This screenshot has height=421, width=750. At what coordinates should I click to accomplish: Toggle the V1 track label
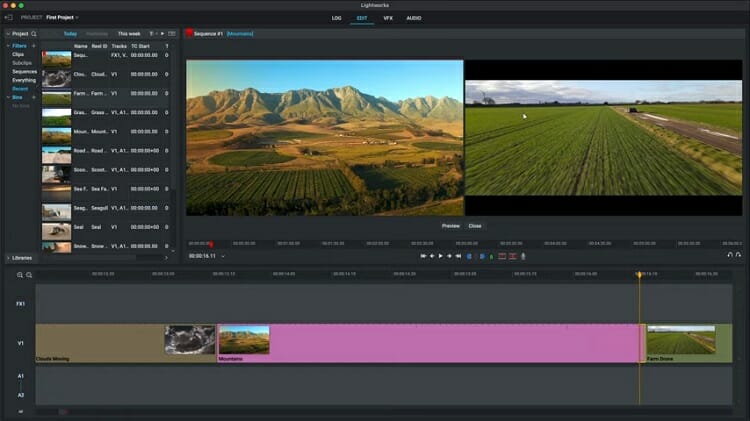coord(21,343)
